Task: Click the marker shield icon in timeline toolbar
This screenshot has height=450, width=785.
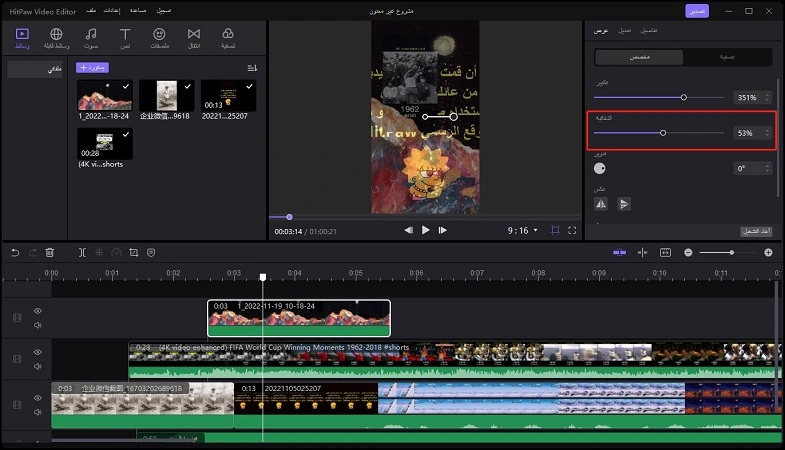Action: click(151, 253)
